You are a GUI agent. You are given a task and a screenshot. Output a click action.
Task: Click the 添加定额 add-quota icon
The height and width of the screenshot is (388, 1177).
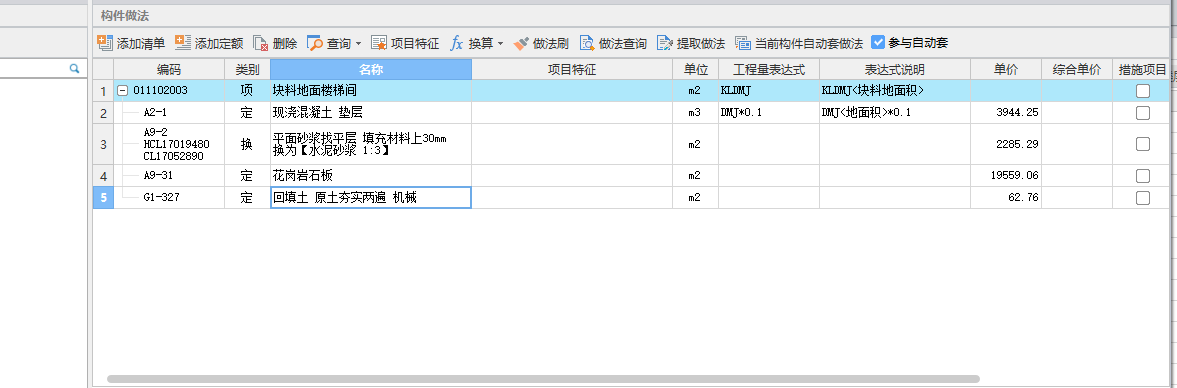(x=182, y=44)
